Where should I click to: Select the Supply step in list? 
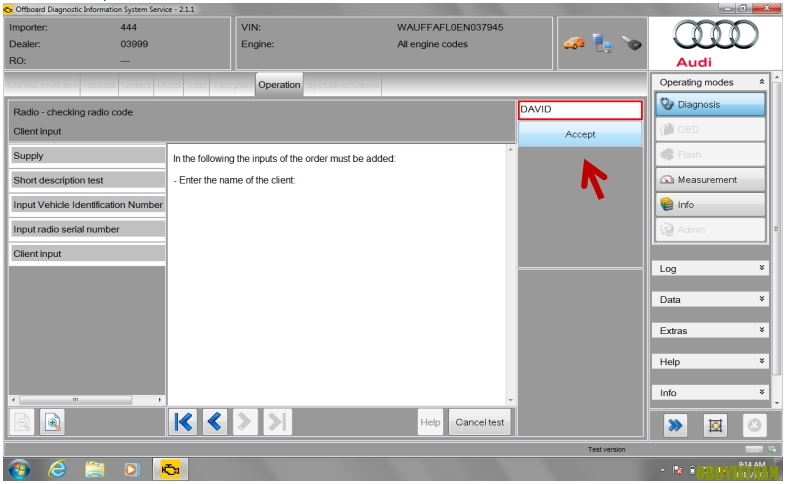87,156
